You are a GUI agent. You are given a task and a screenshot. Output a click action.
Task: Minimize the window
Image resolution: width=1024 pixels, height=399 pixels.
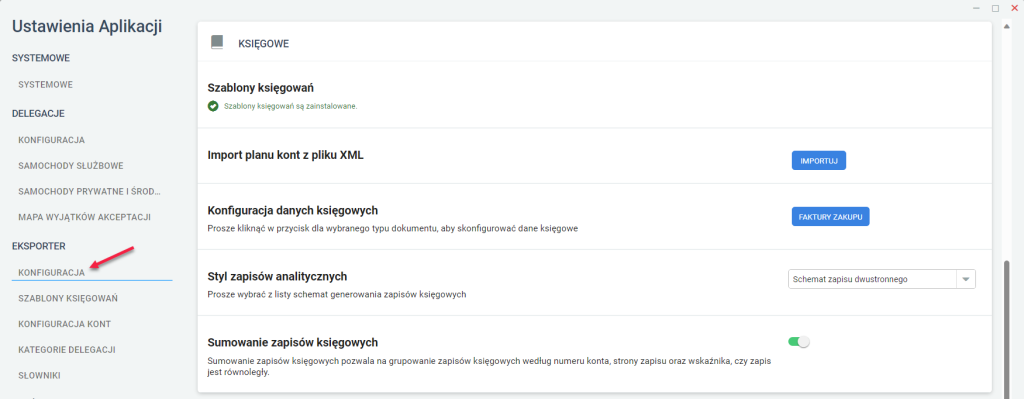pyautogui.click(x=976, y=8)
